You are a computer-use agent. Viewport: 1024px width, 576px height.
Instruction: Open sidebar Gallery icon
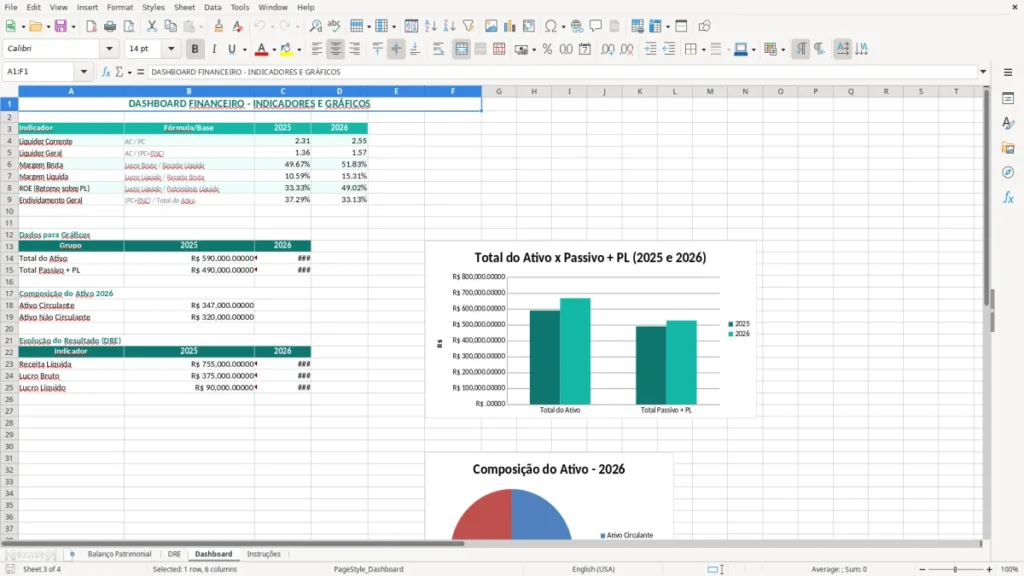(x=1008, y=148)
